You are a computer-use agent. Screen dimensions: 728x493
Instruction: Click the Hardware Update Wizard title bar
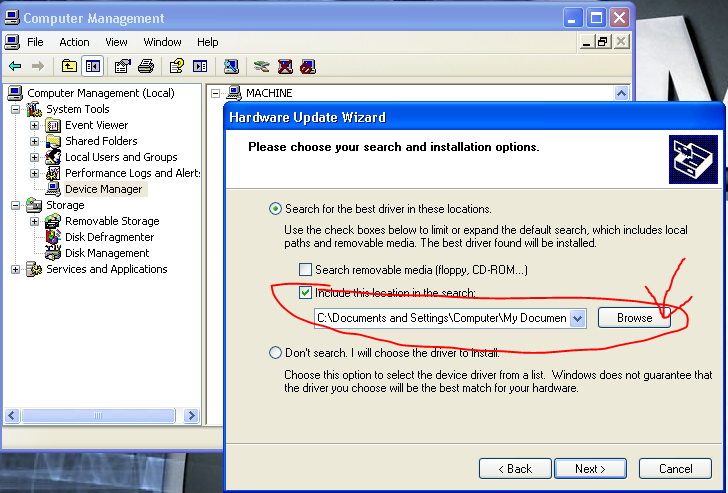[474, 117]
